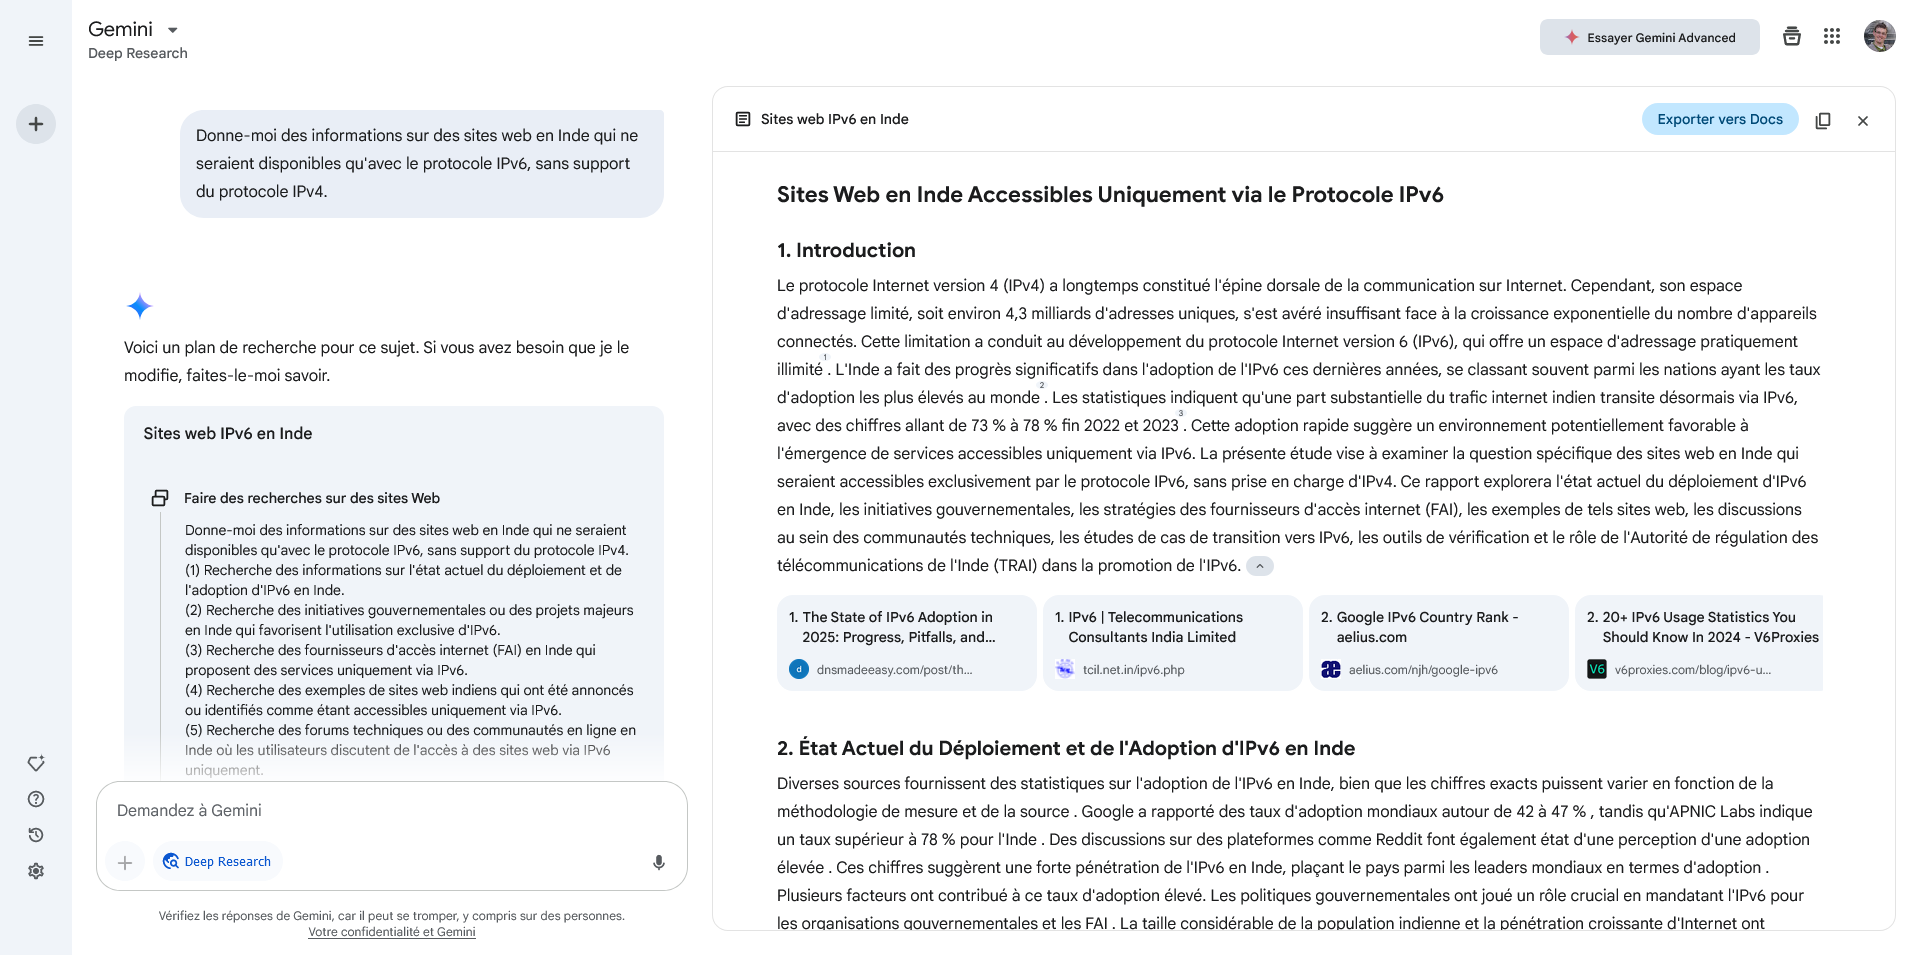
Task: Activate the microphone voice input
Action: tap(659, 862)
